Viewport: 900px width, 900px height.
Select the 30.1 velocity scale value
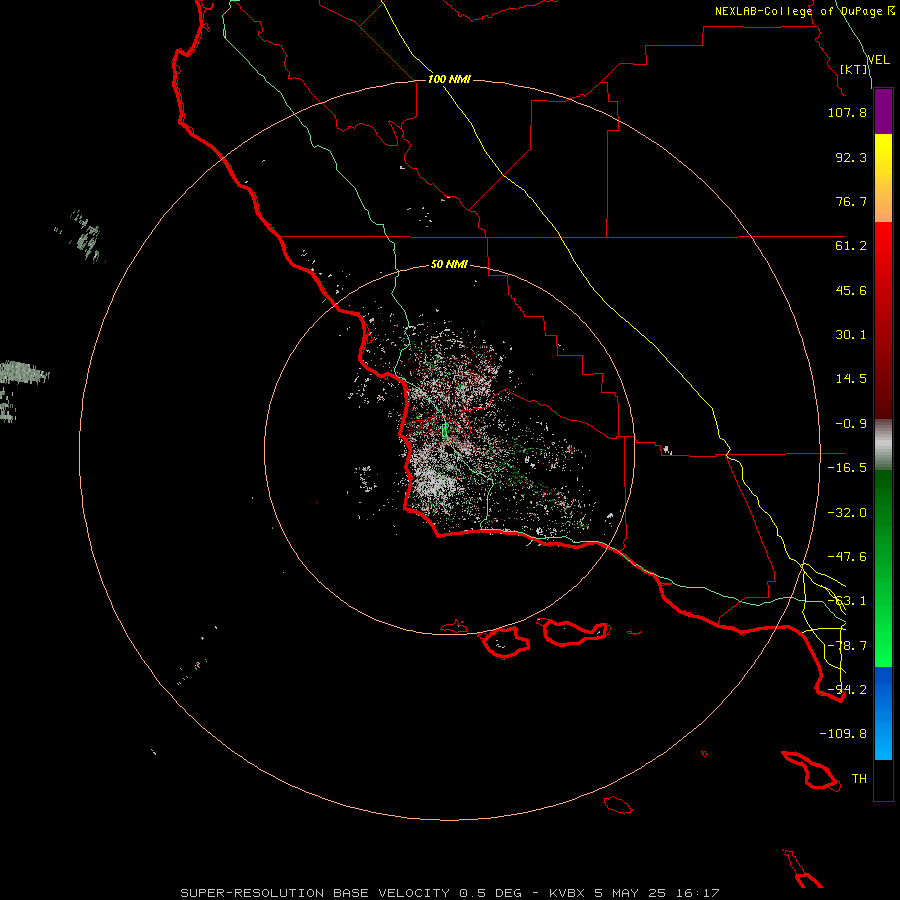click(x=851, y=335)
